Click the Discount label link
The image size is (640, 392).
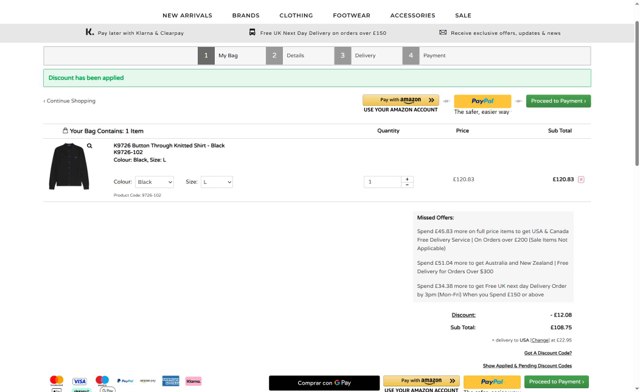[x=463, y=315]
